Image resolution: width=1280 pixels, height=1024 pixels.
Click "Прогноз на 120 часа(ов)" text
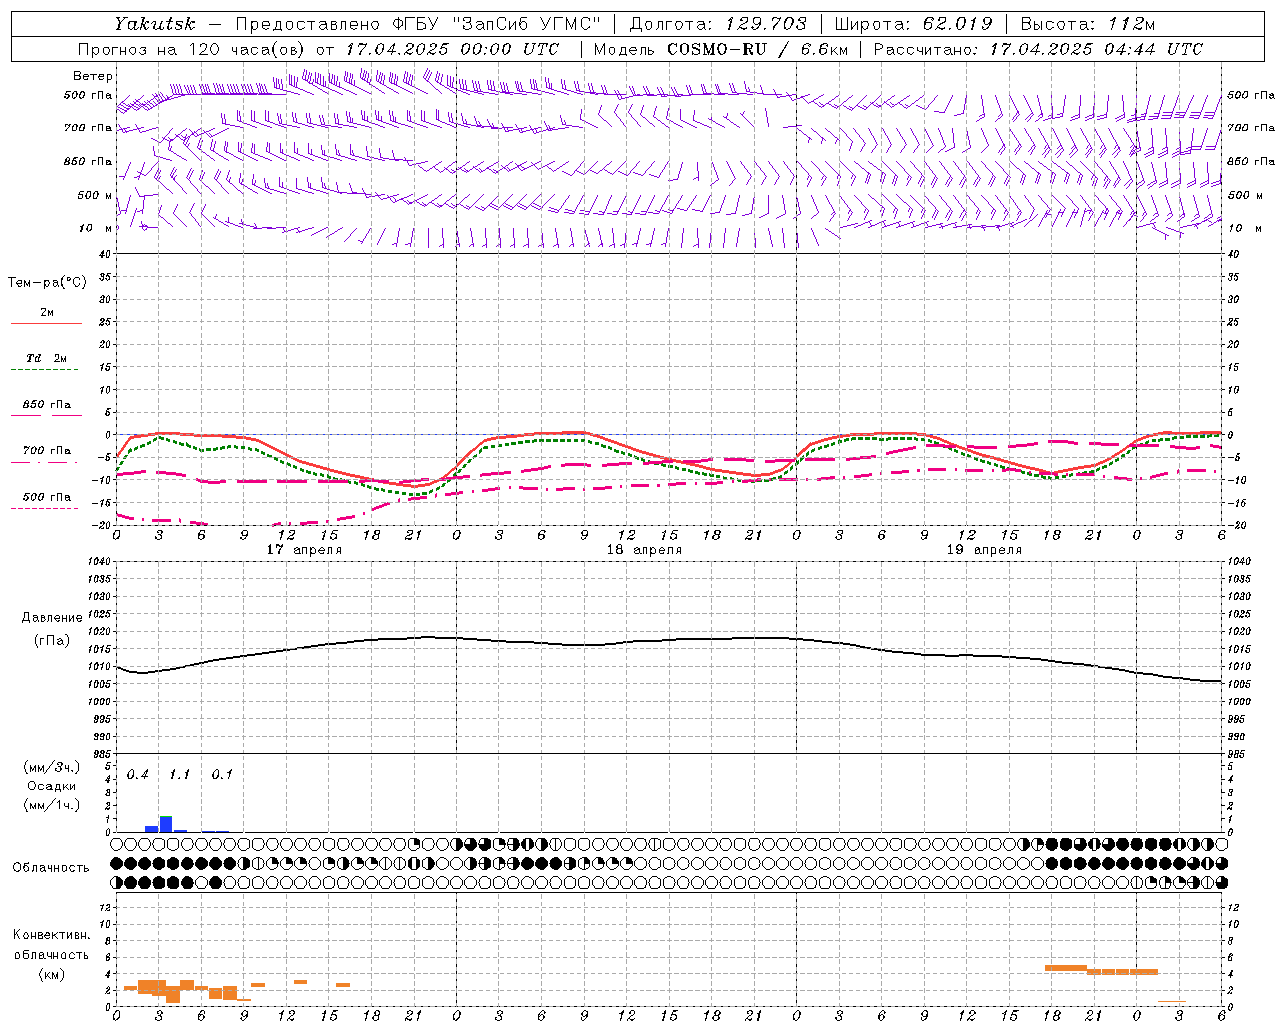(x=192, y=49)
